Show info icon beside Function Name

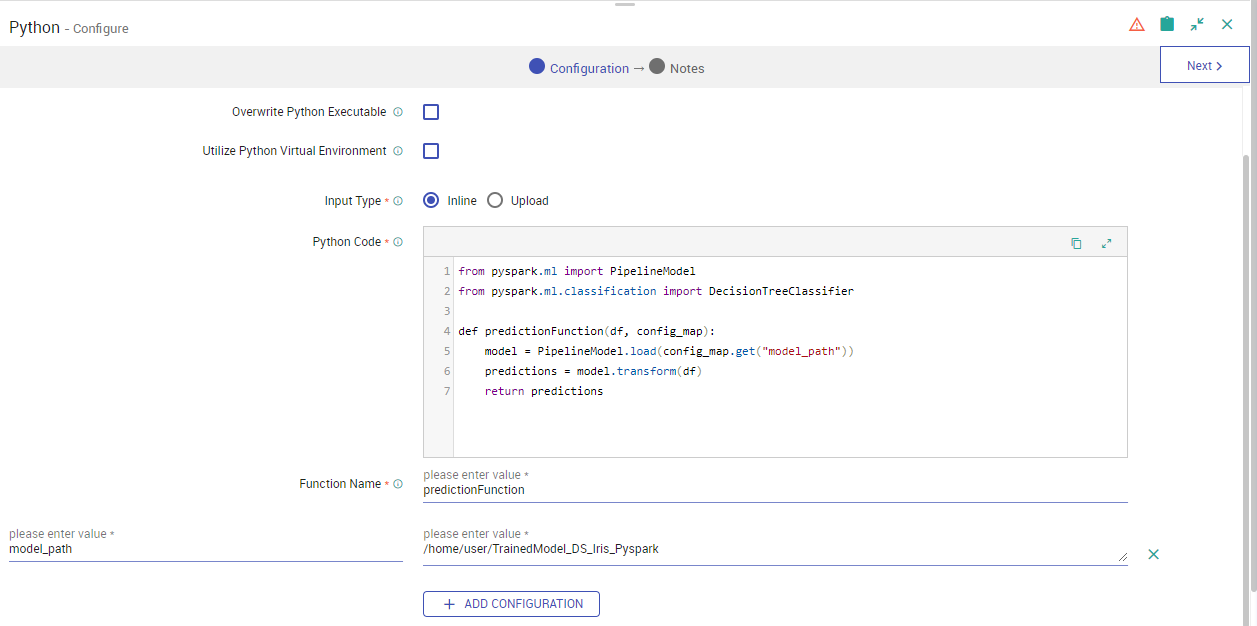[398, 484]
